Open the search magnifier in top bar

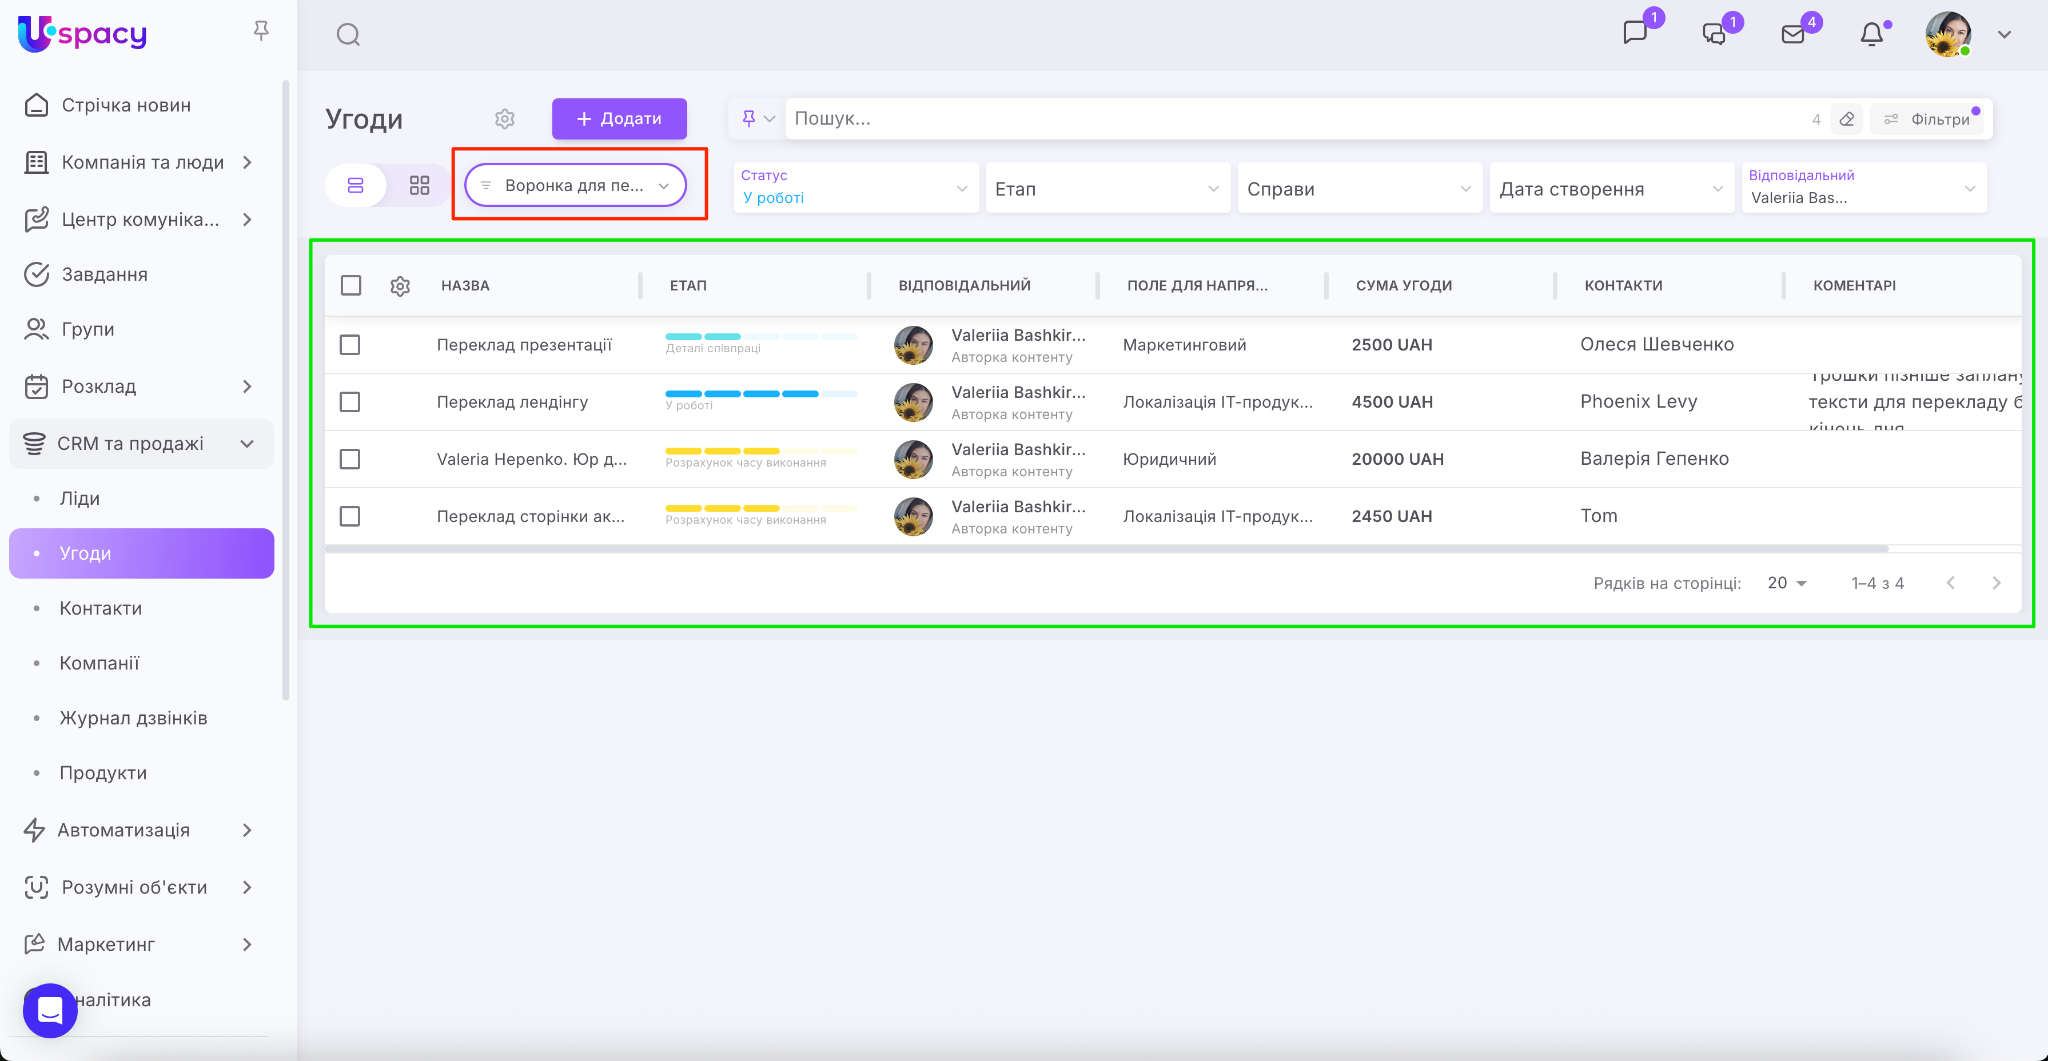pos(348,35)
